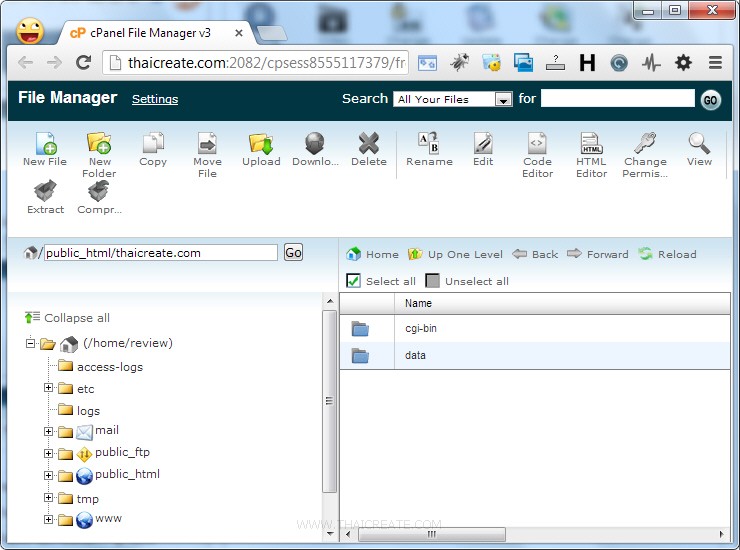740x550 pixels.
Task: Click the Edit pencil icon
Action: 483,143
